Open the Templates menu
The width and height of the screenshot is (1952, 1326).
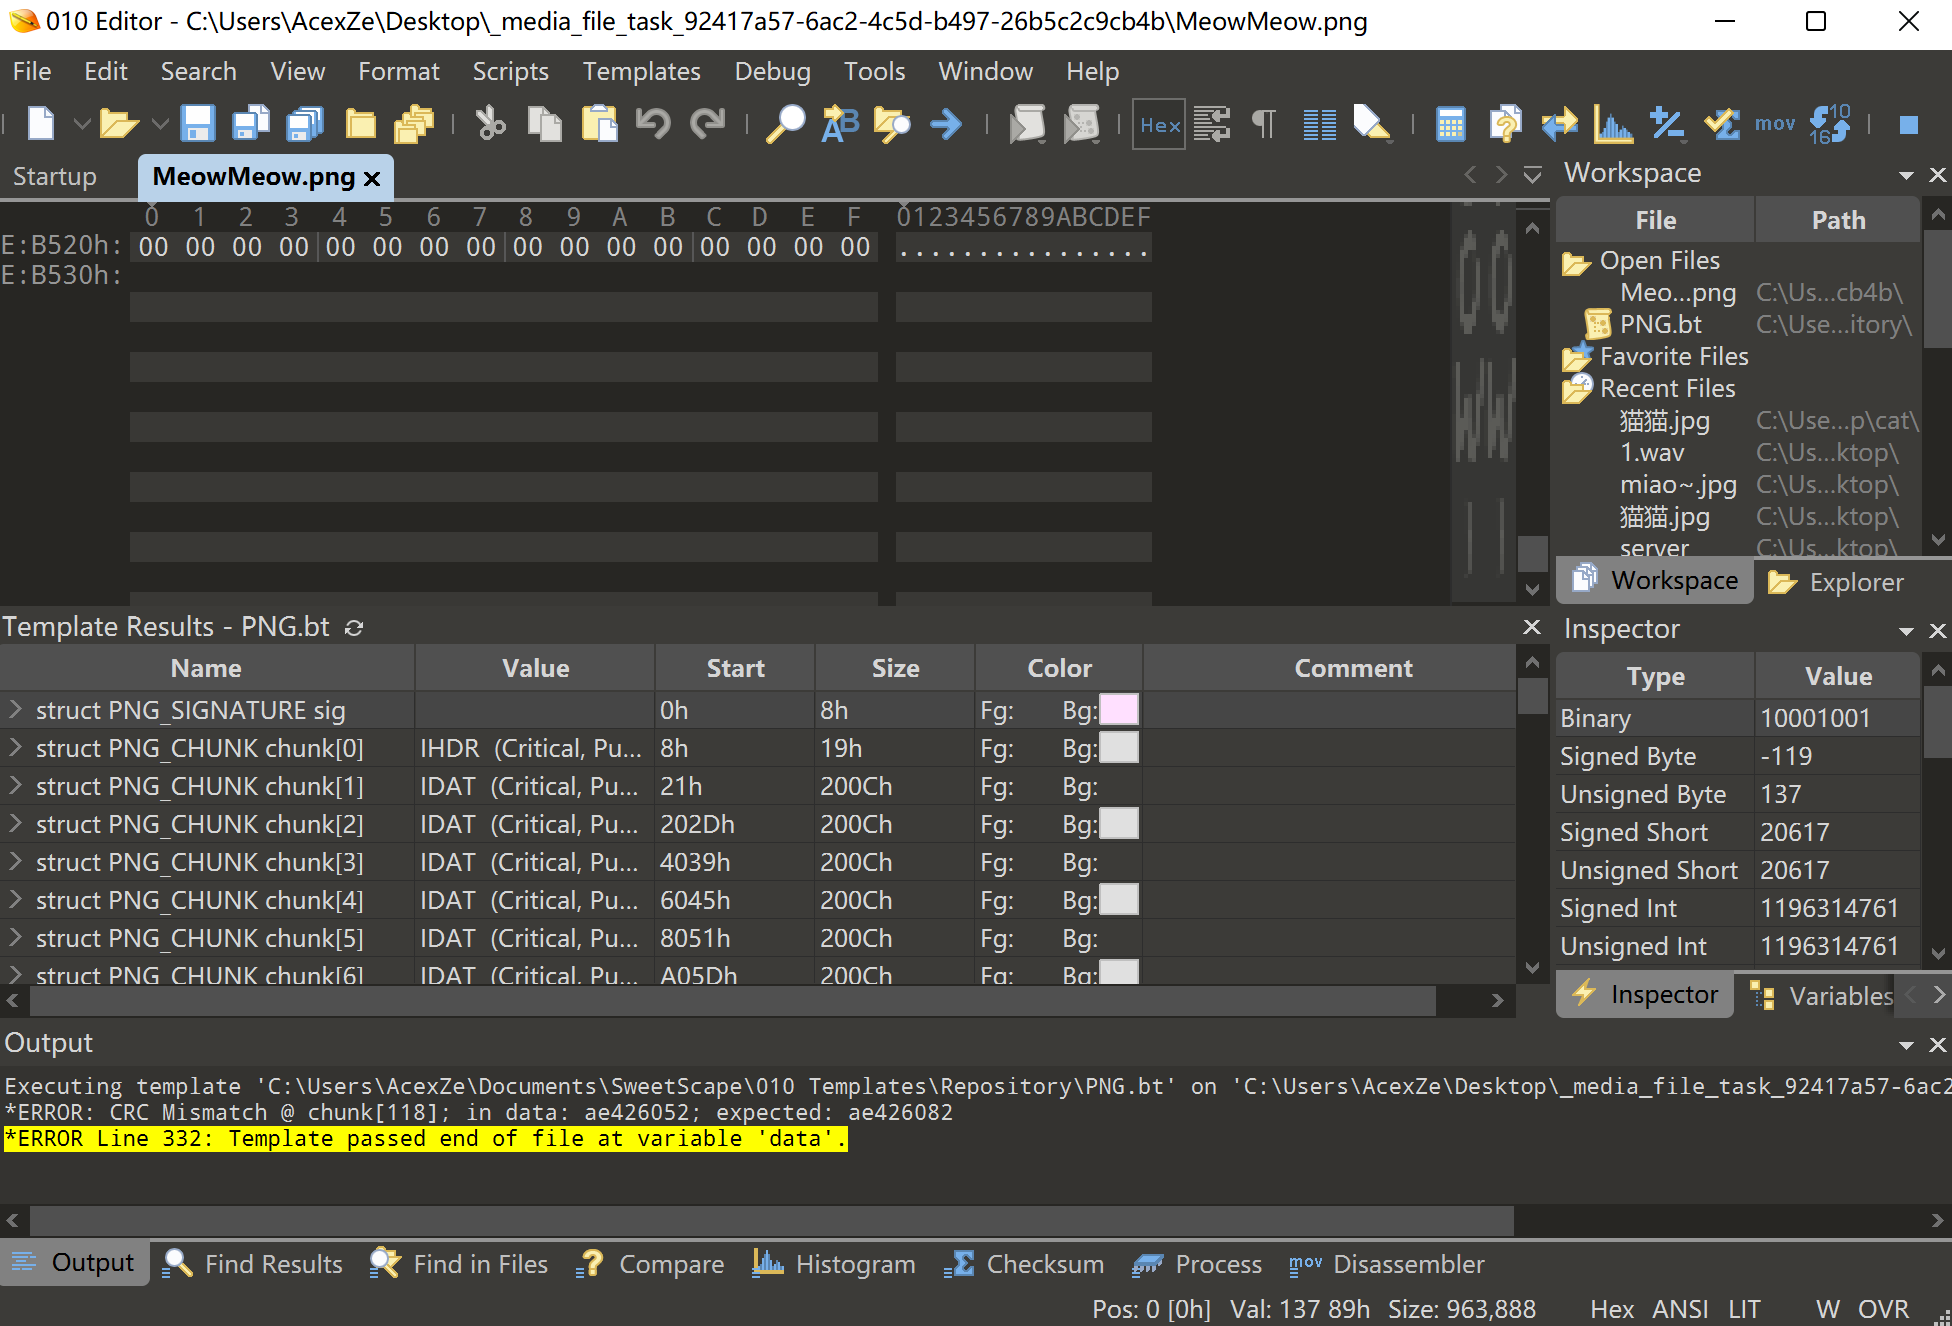(641, 72)
